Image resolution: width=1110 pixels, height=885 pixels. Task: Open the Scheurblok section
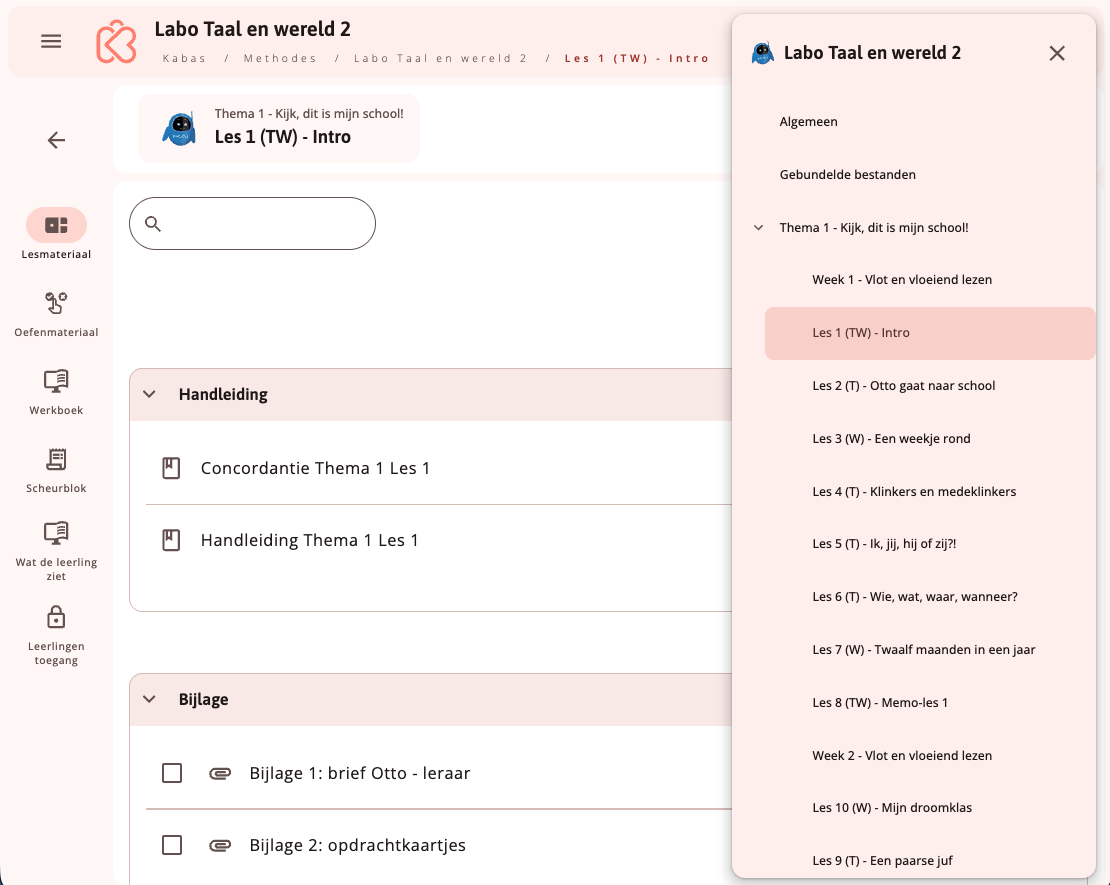[56, 469]
